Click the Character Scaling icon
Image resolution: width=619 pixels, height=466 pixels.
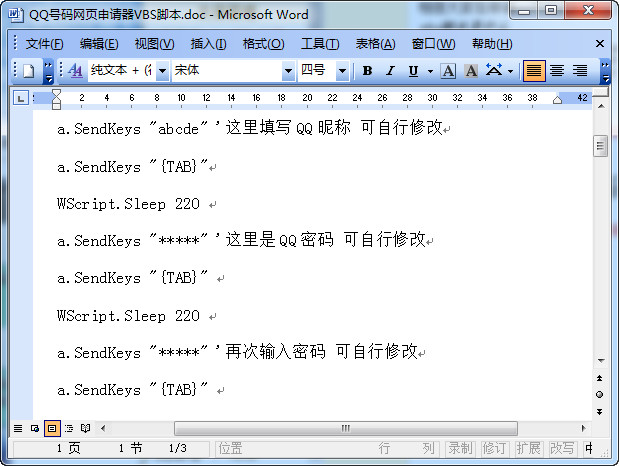pos(494,70)
